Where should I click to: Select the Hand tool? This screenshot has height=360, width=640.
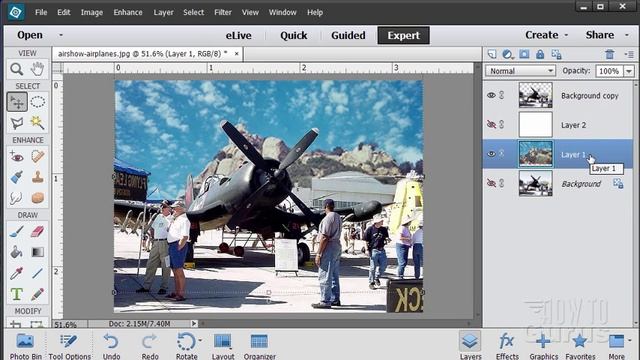click(x=37, y=69)
